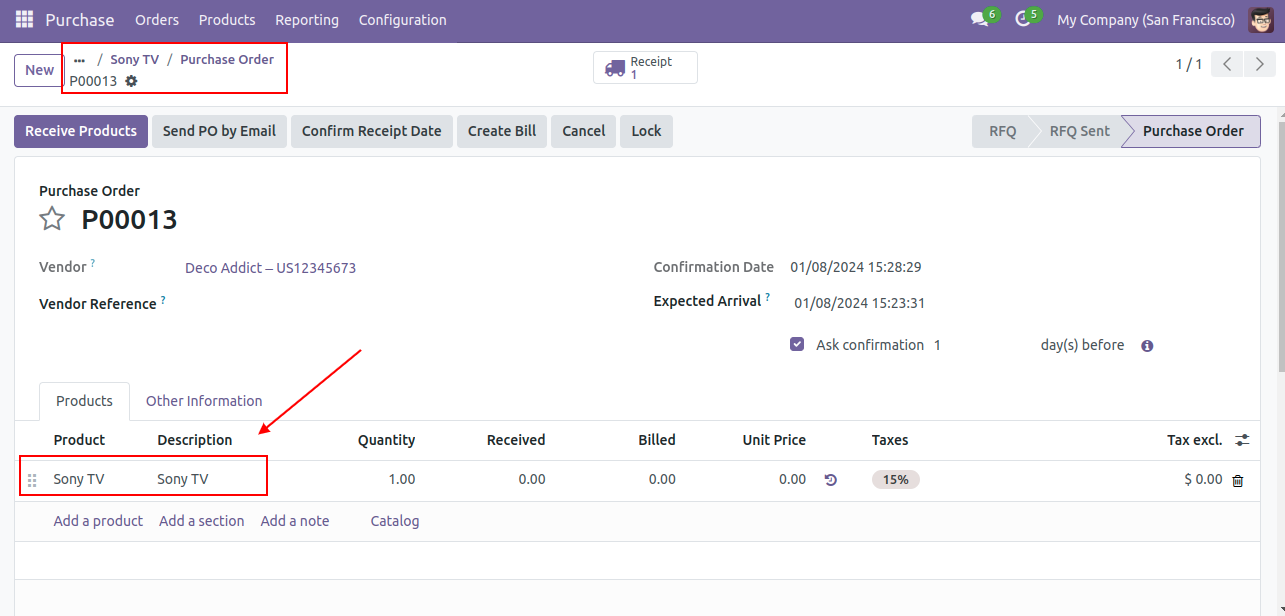The width and height of the screenshot is (1285, 616).
Task: Click the Sony TV description cell
Action: coord(183,480)
